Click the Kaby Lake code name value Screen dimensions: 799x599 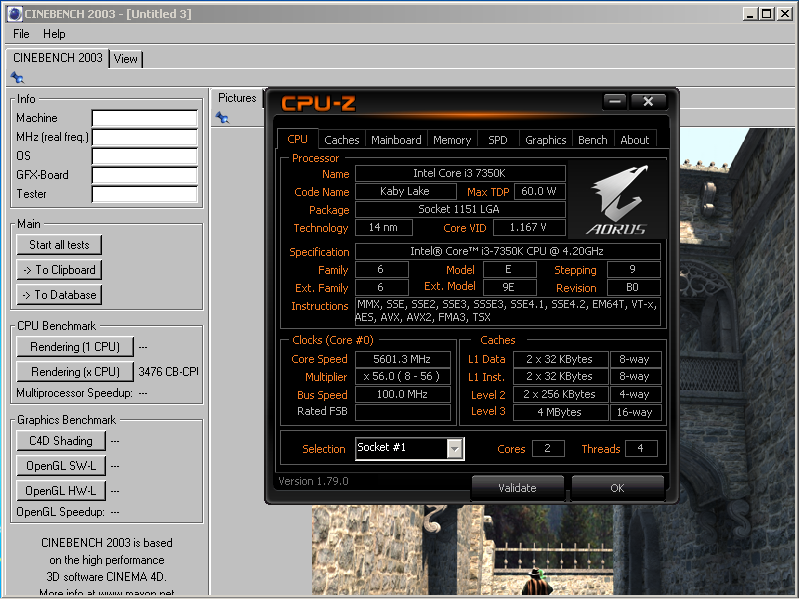405,192
